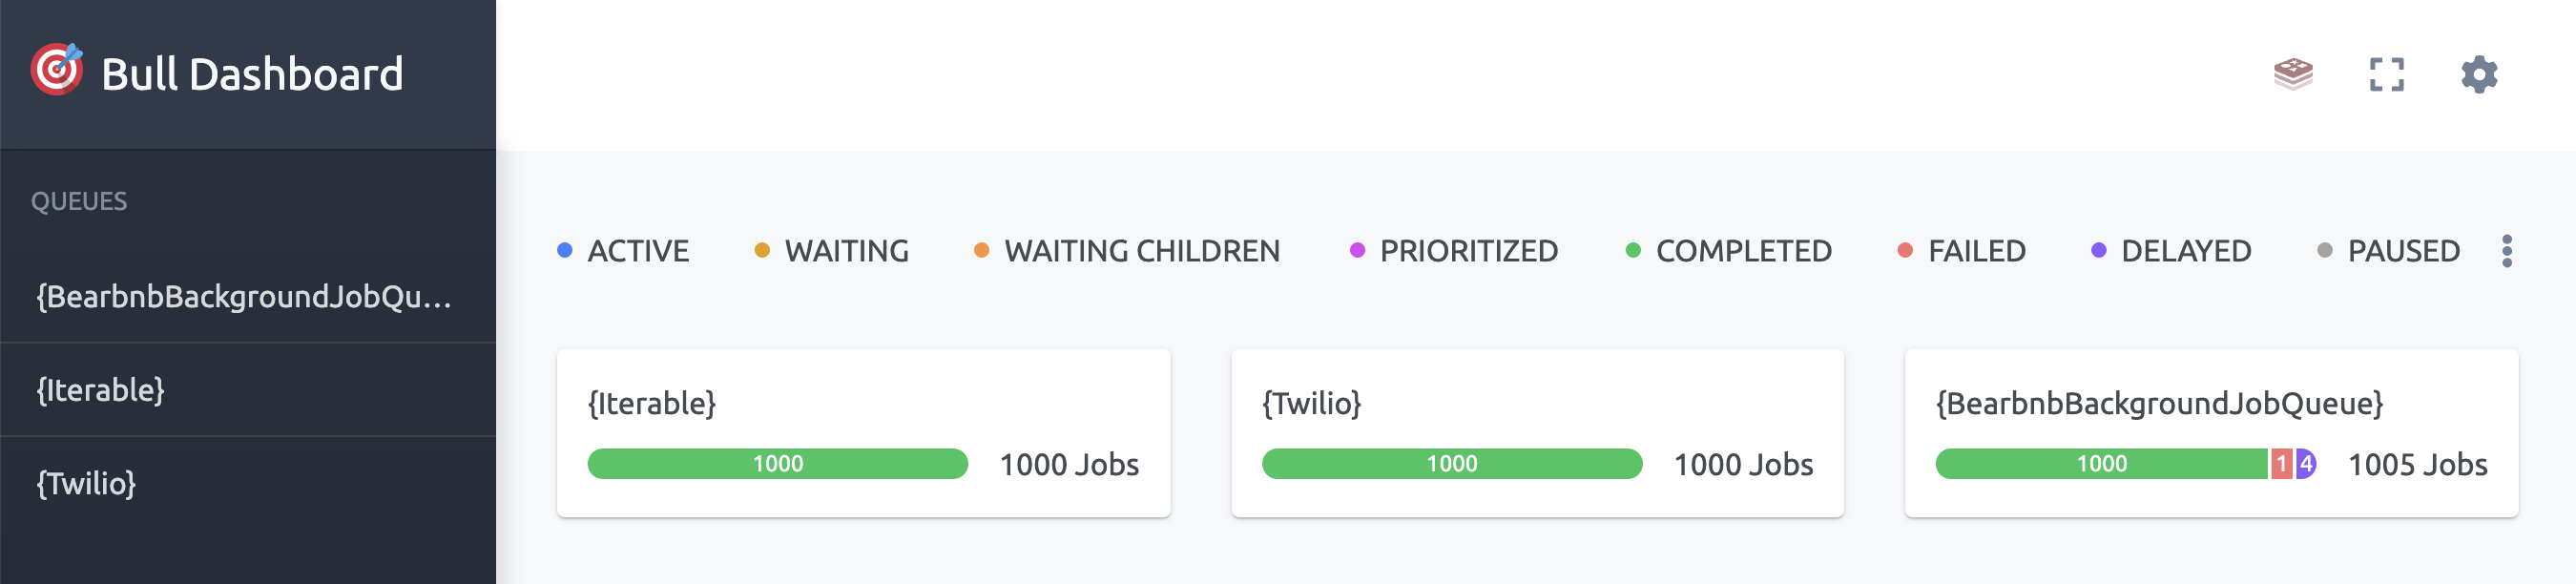Open the {Twilio} card title link
Image resolution: width=2576 pixels, height=584 pixels.
coord(1311,404)
